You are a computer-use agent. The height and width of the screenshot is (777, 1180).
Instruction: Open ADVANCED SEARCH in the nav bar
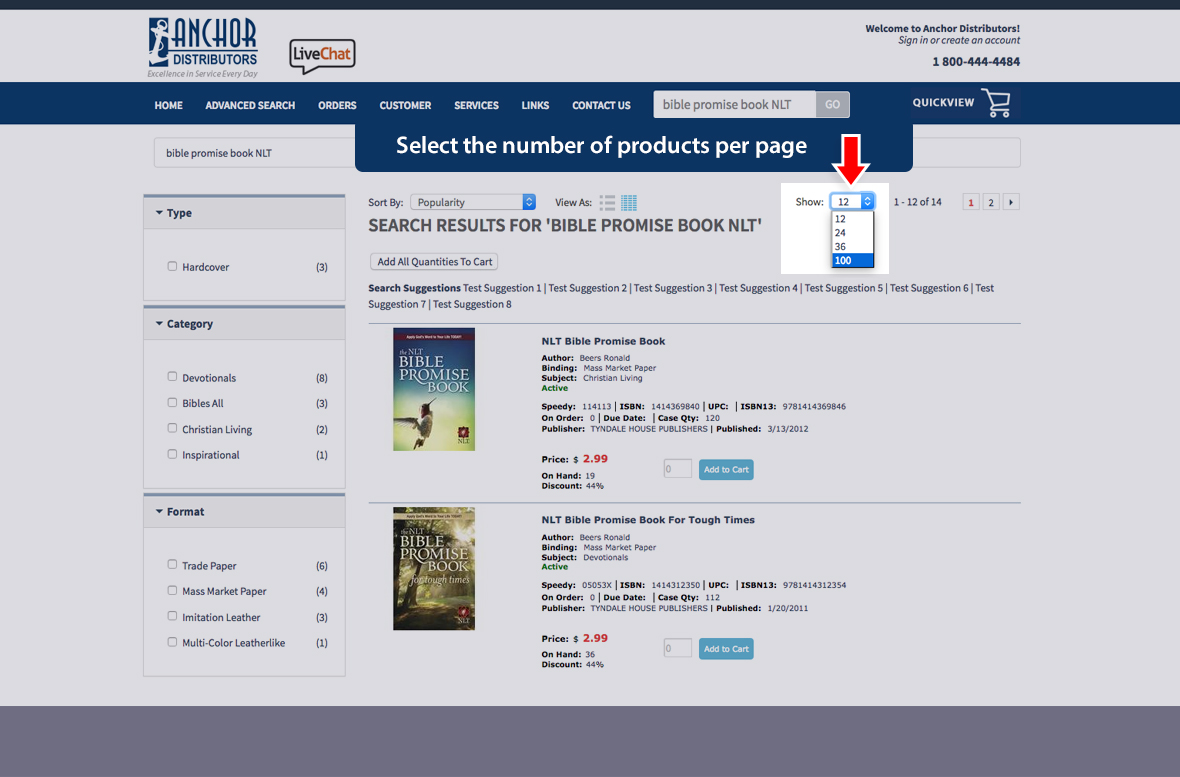(x=250, y=105)
